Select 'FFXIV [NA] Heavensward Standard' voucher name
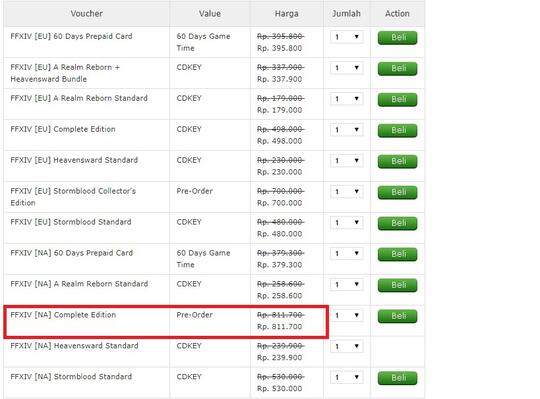This screenshot has height=399, width=540. [74, 346]
